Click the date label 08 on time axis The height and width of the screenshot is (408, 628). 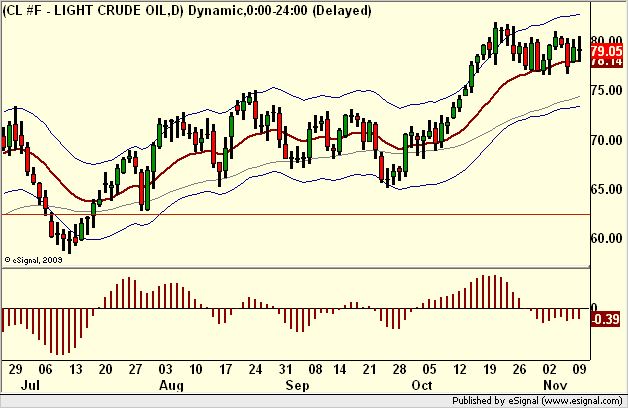(315, 369)
